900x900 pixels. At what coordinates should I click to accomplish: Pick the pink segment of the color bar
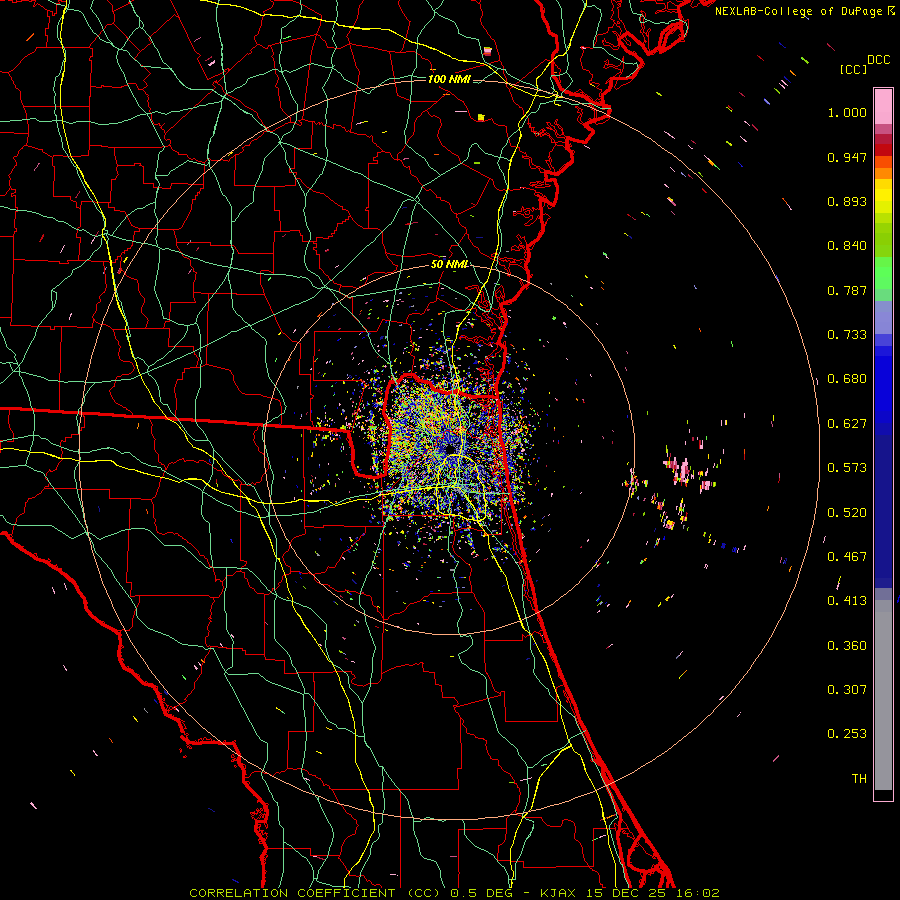[x=883, y=107]
